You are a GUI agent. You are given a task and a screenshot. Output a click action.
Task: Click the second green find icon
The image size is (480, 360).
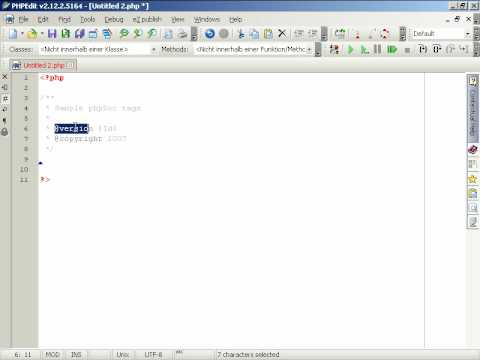tap(138, 34)
